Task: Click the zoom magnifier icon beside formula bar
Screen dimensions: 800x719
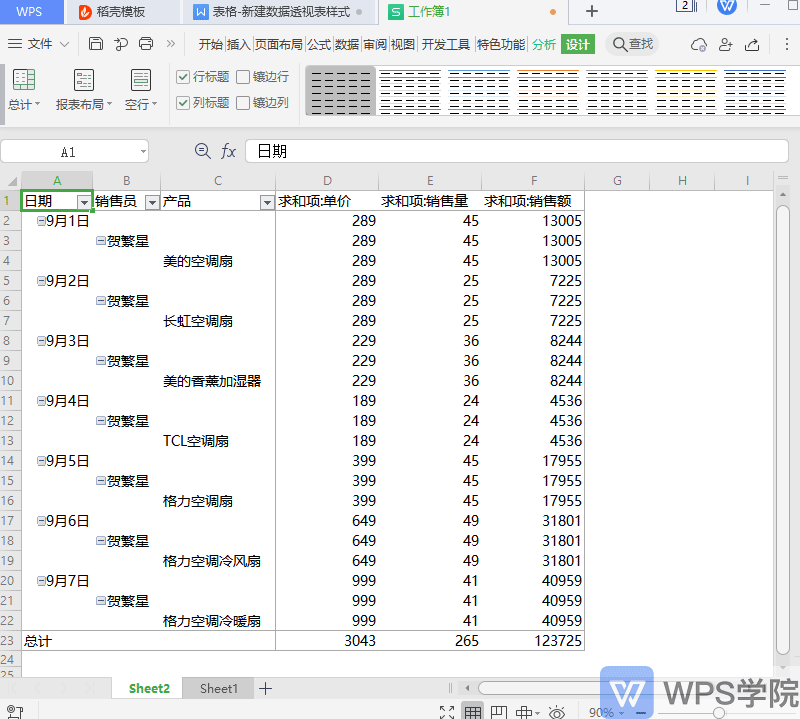Action: pos(203,151)
